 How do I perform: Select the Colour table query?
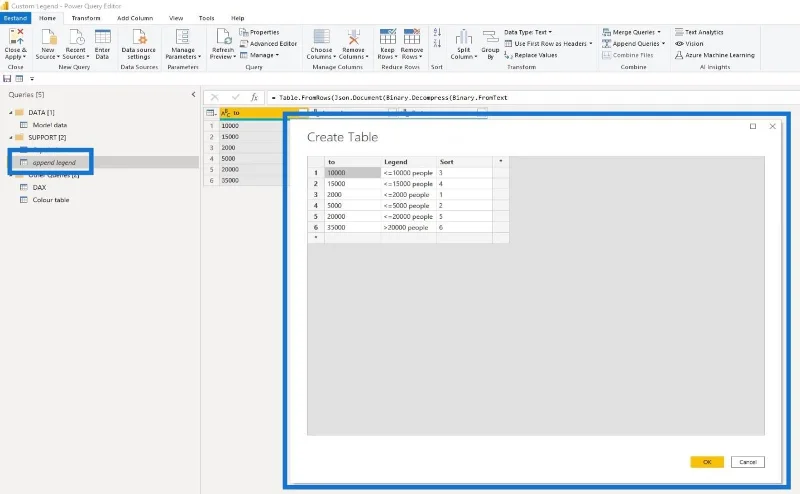coord(51,200)
